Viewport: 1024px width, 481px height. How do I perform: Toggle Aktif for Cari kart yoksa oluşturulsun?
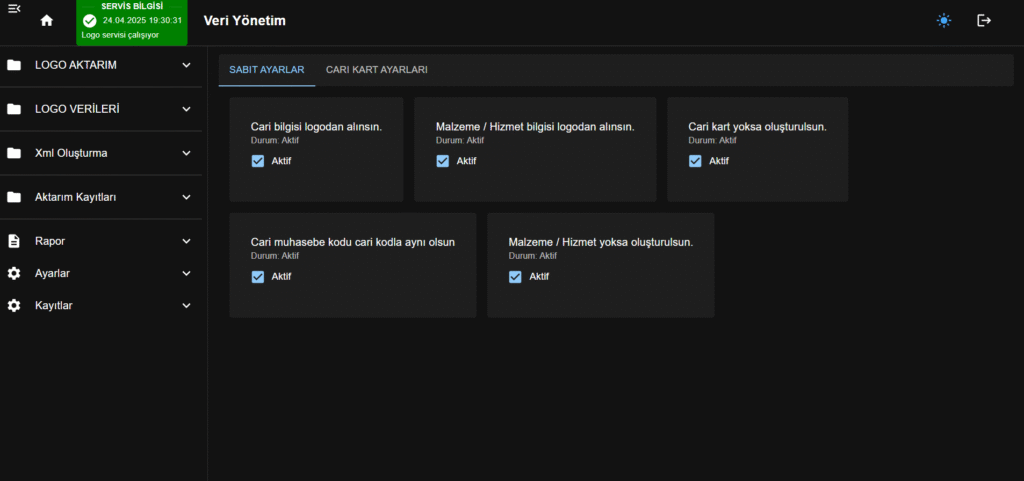point(696,161)
